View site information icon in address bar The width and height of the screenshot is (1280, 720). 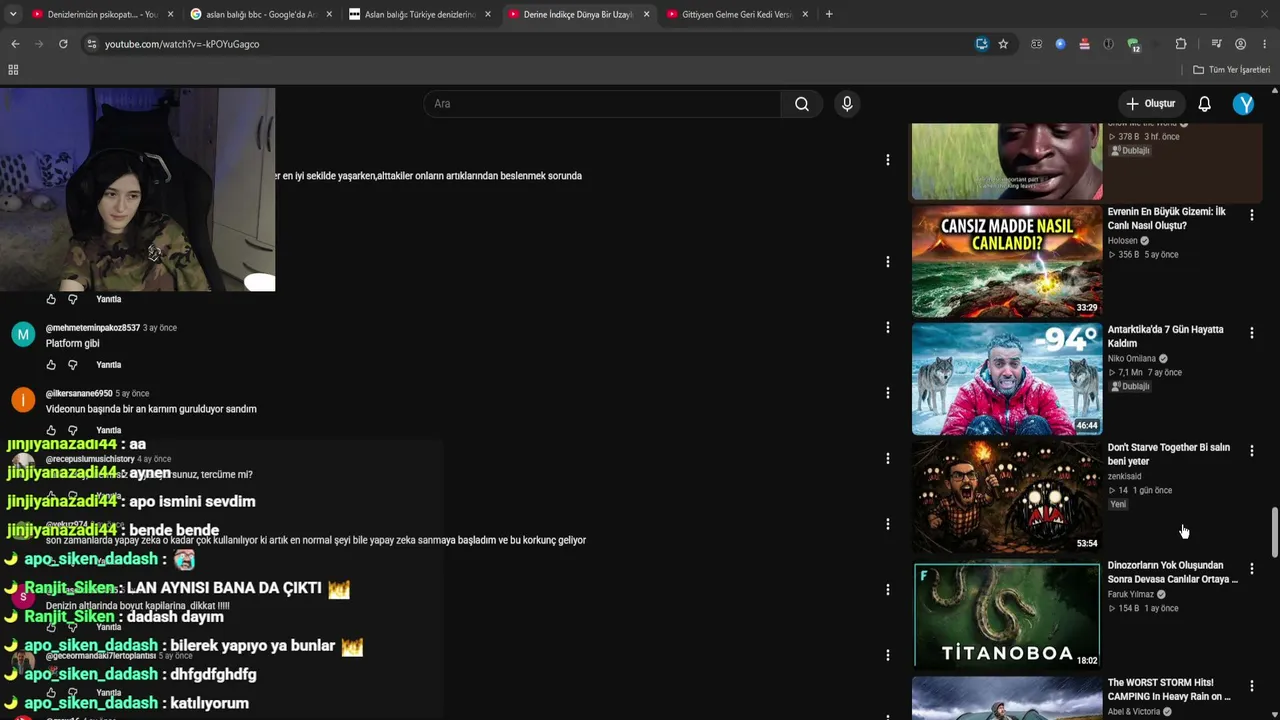[x=91, y=44]
